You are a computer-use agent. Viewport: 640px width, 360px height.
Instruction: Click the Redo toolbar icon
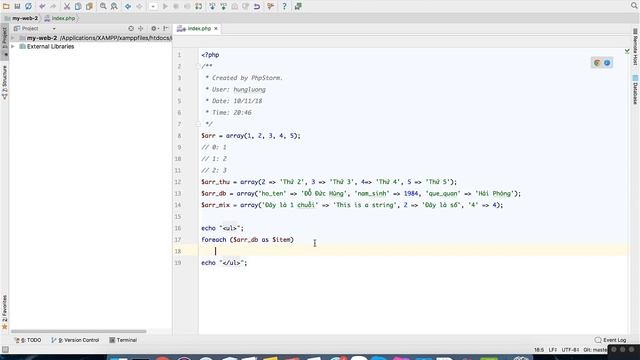53,6
